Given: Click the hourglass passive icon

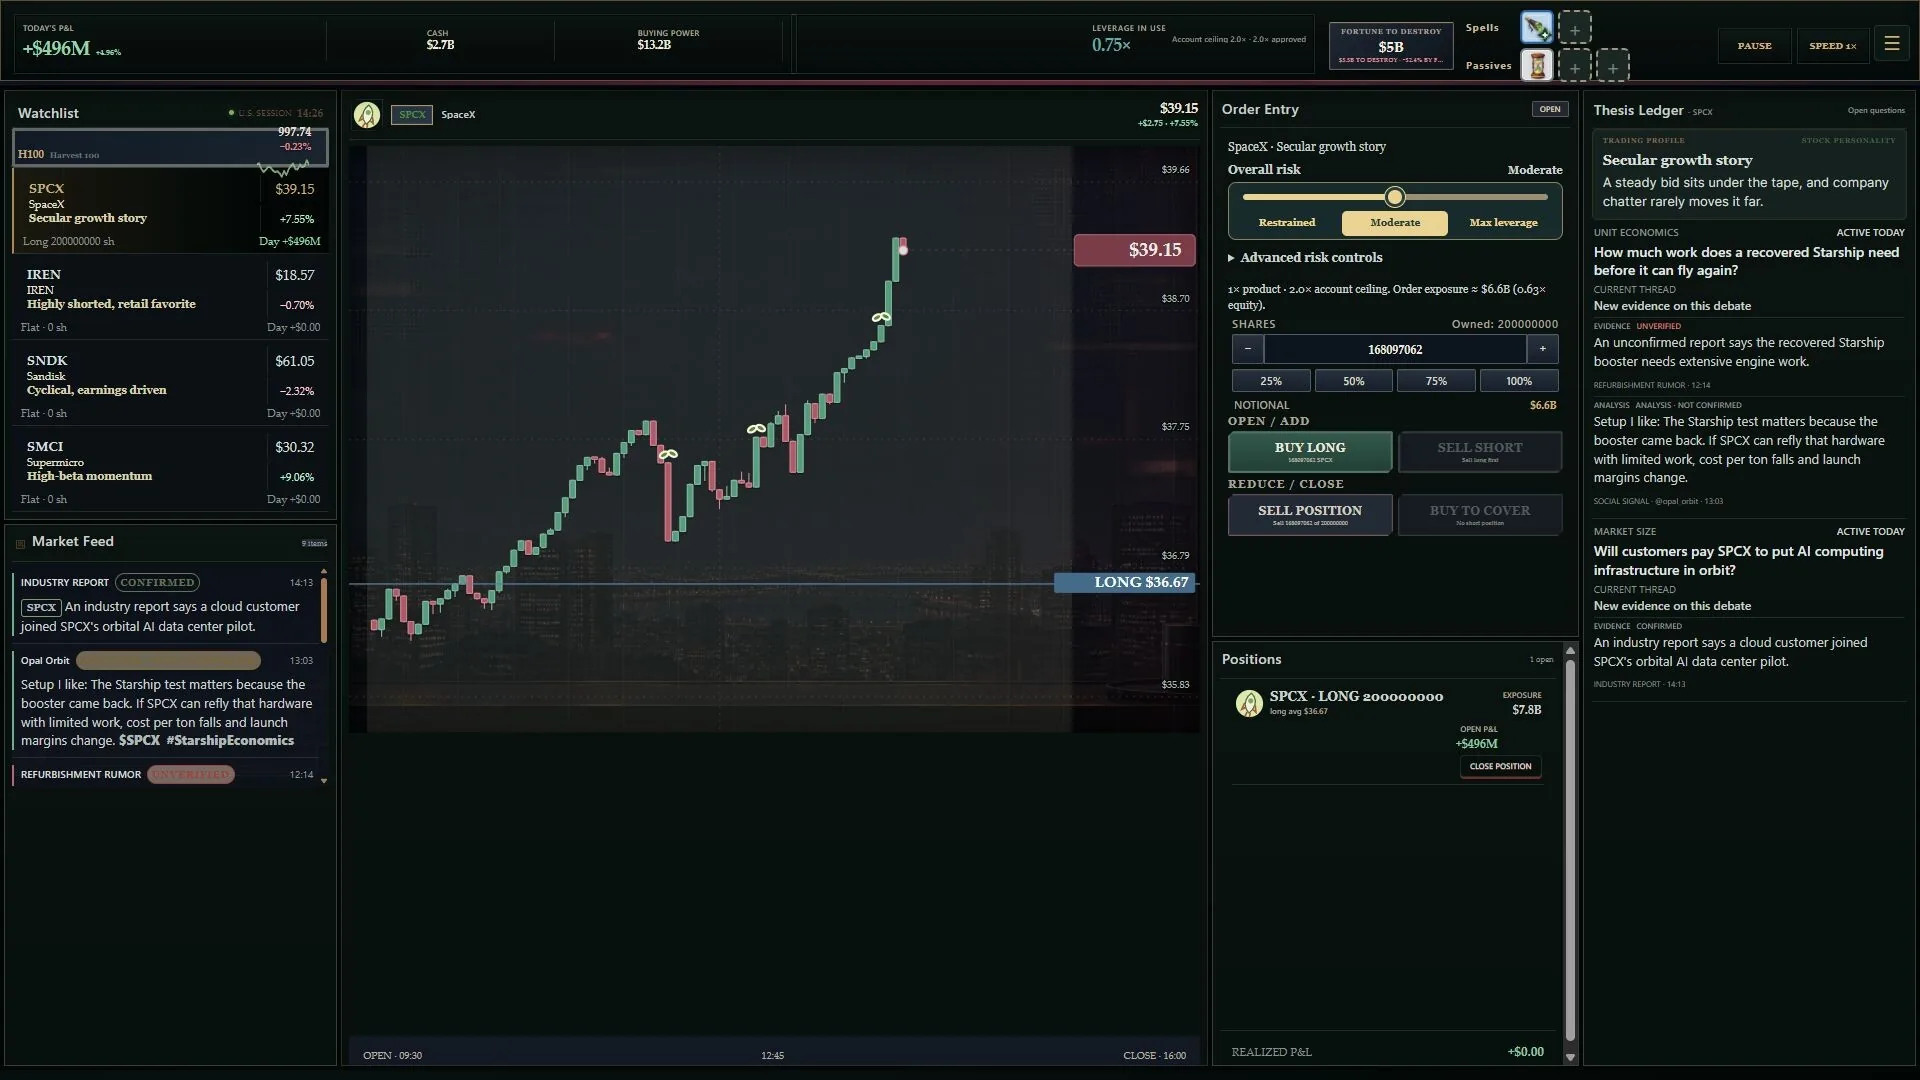Looking at the screenshot, I should tap(1536, 66).
